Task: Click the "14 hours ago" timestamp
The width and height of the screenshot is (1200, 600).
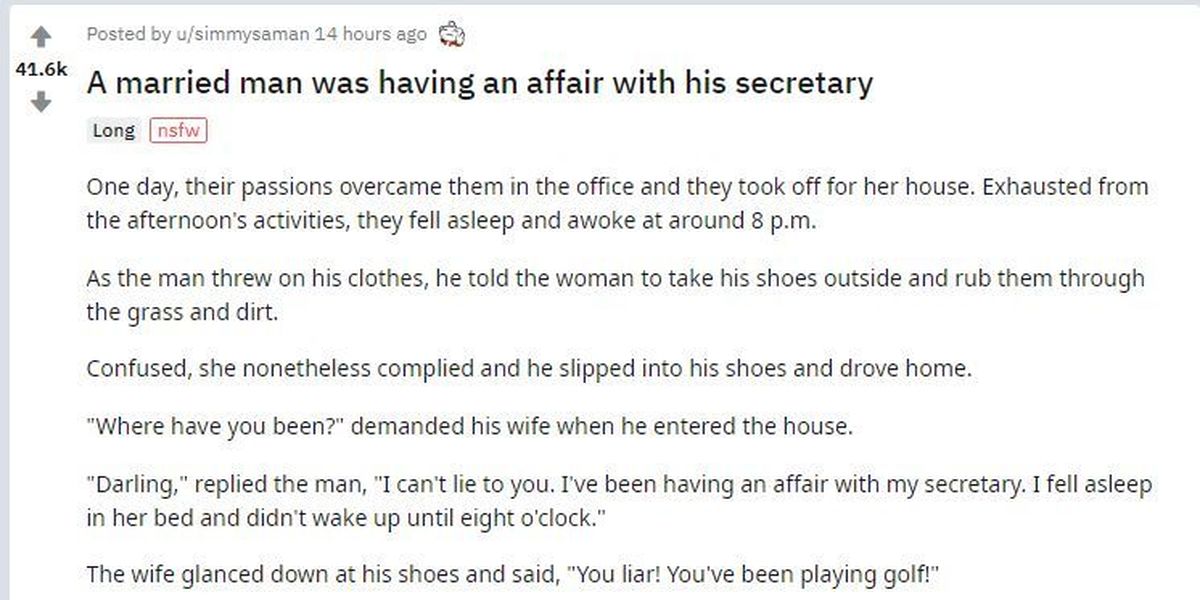Action: click(371, 34)
